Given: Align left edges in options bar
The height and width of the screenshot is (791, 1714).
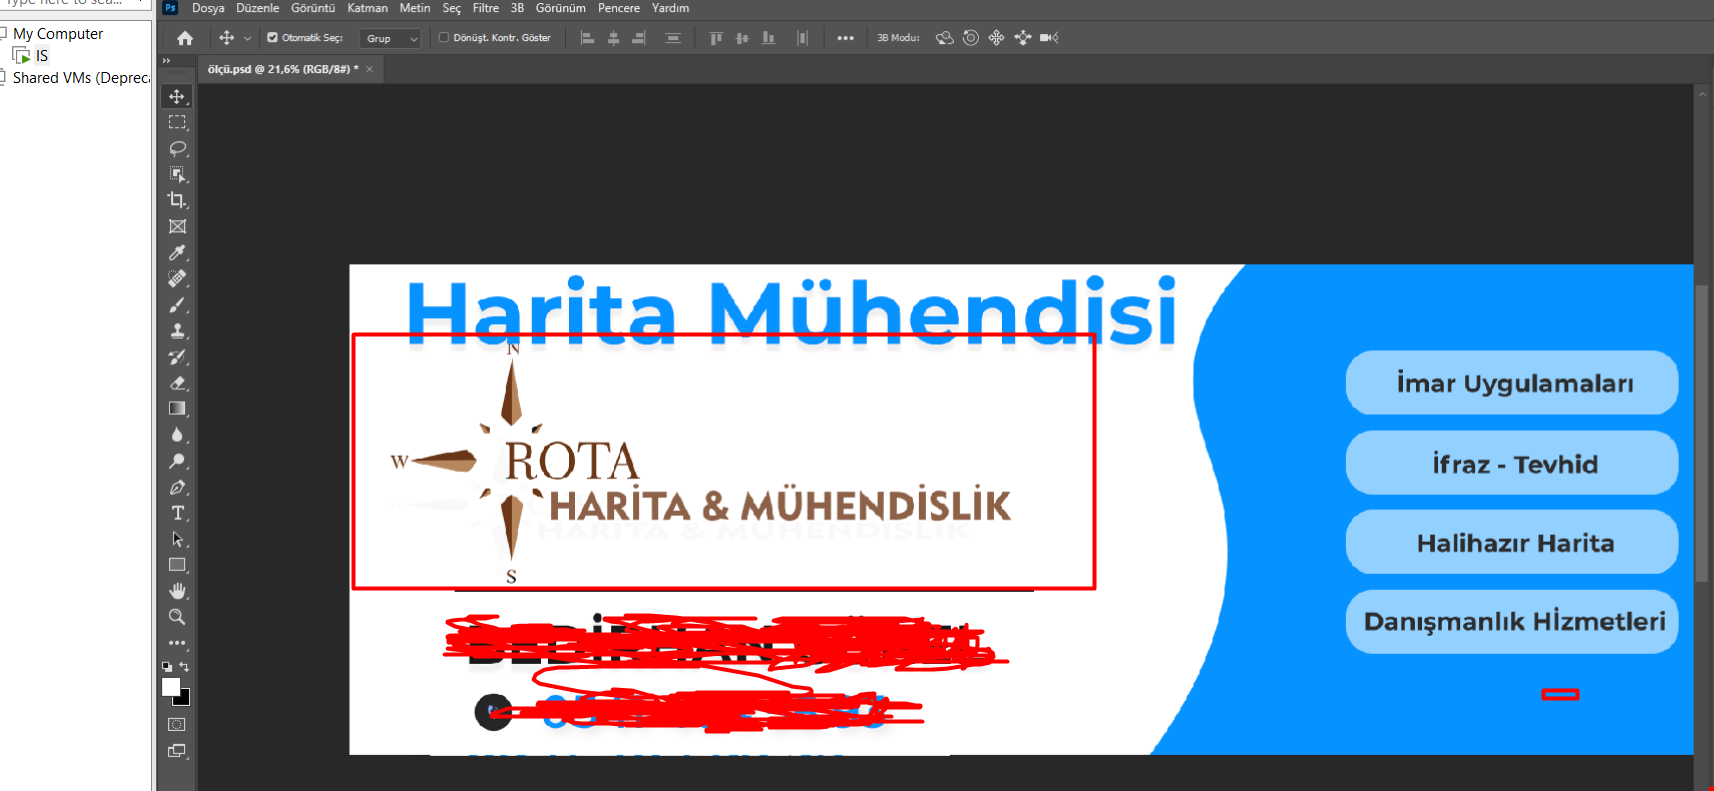Looking at the screenshot, I should point(588,38).
